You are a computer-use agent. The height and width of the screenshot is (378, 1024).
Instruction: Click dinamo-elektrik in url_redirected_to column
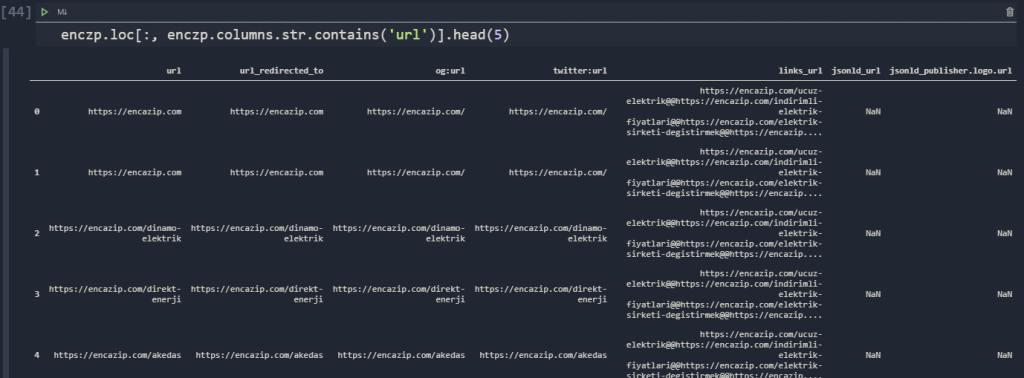pyautogui.click(x=257, y=233)
